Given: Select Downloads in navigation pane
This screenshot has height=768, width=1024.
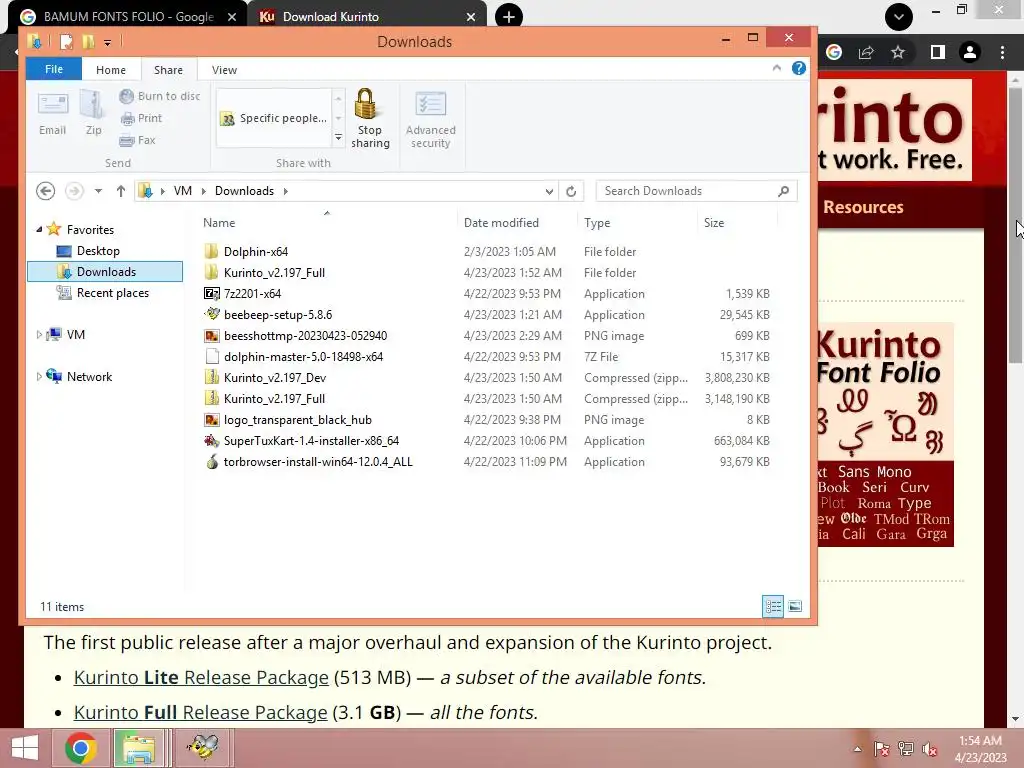Looking at the screenshot, I should coord(105,272).
